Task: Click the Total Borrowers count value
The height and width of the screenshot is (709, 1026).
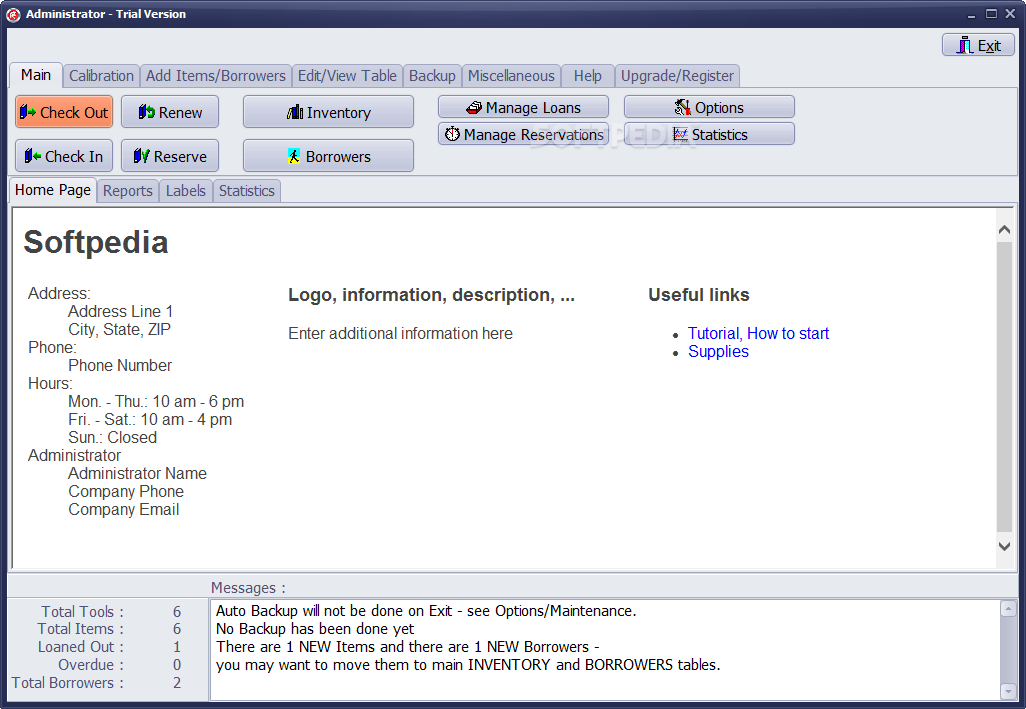Action: click(x=177, y=682)
